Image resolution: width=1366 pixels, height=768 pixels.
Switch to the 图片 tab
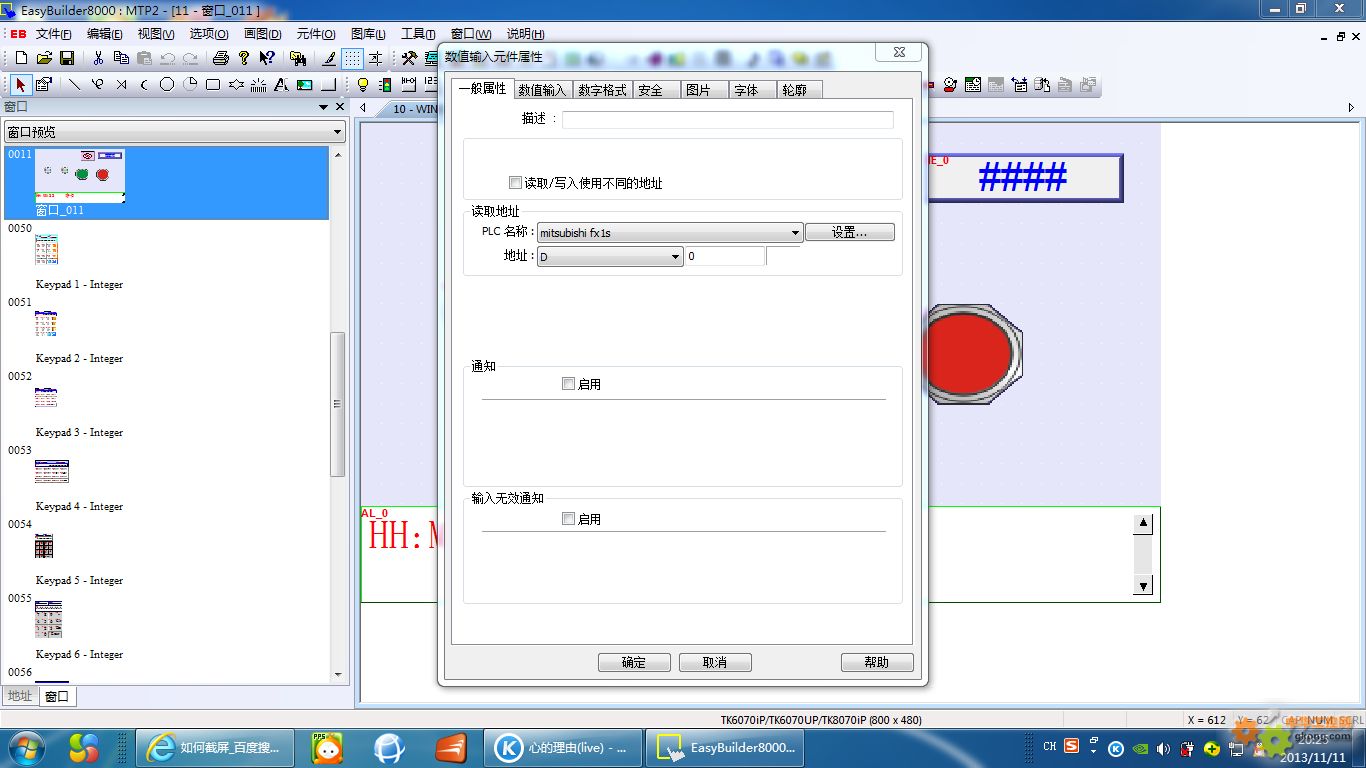[x=705, y=90]
